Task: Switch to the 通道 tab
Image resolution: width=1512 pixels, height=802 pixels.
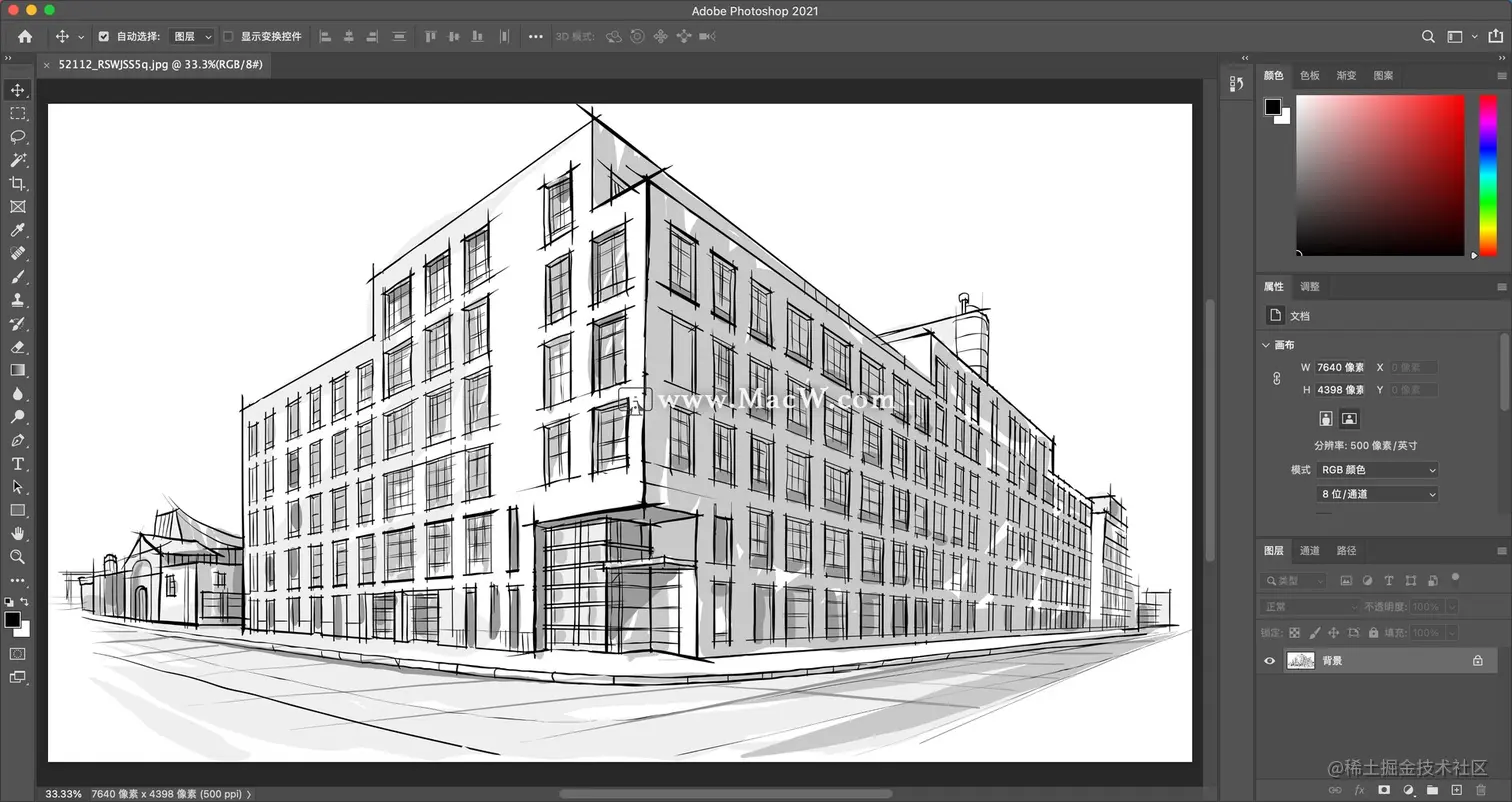Action: pos(1310,550)
